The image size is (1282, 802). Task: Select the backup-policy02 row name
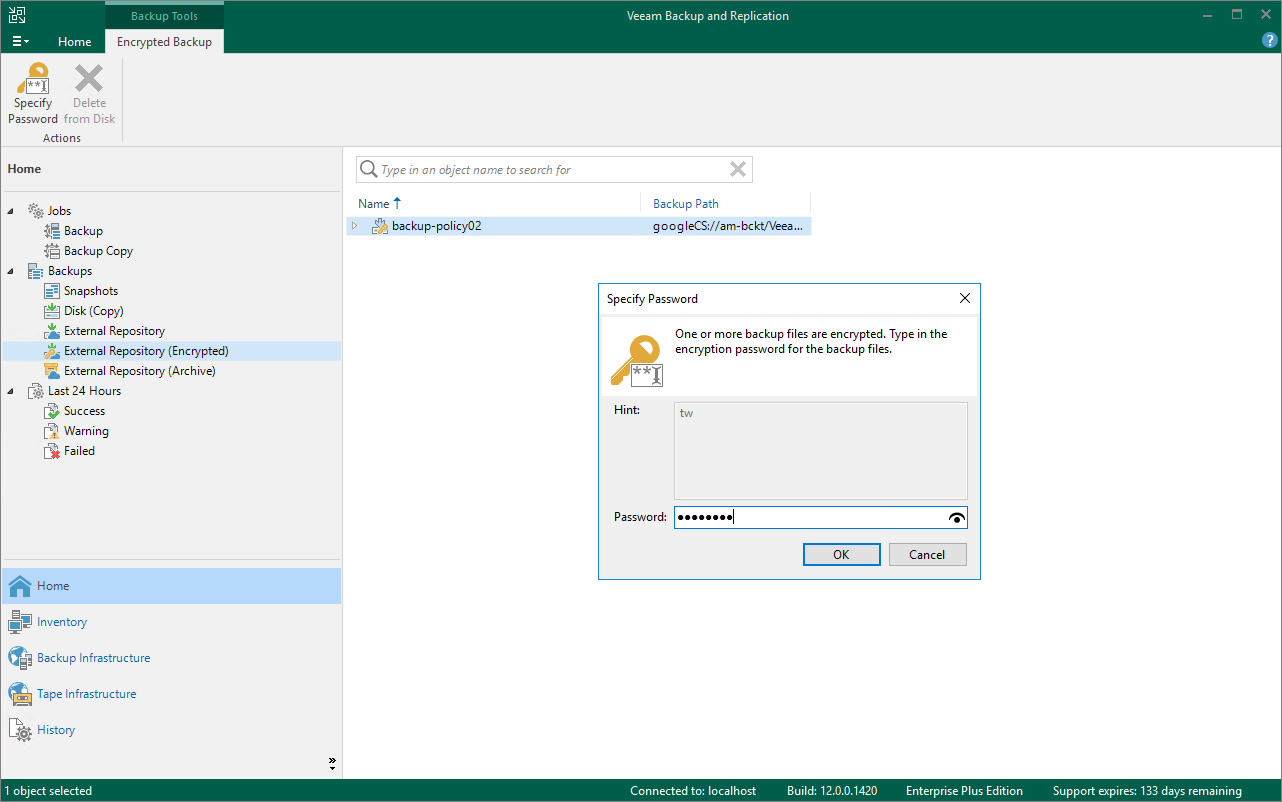[436, 226]
